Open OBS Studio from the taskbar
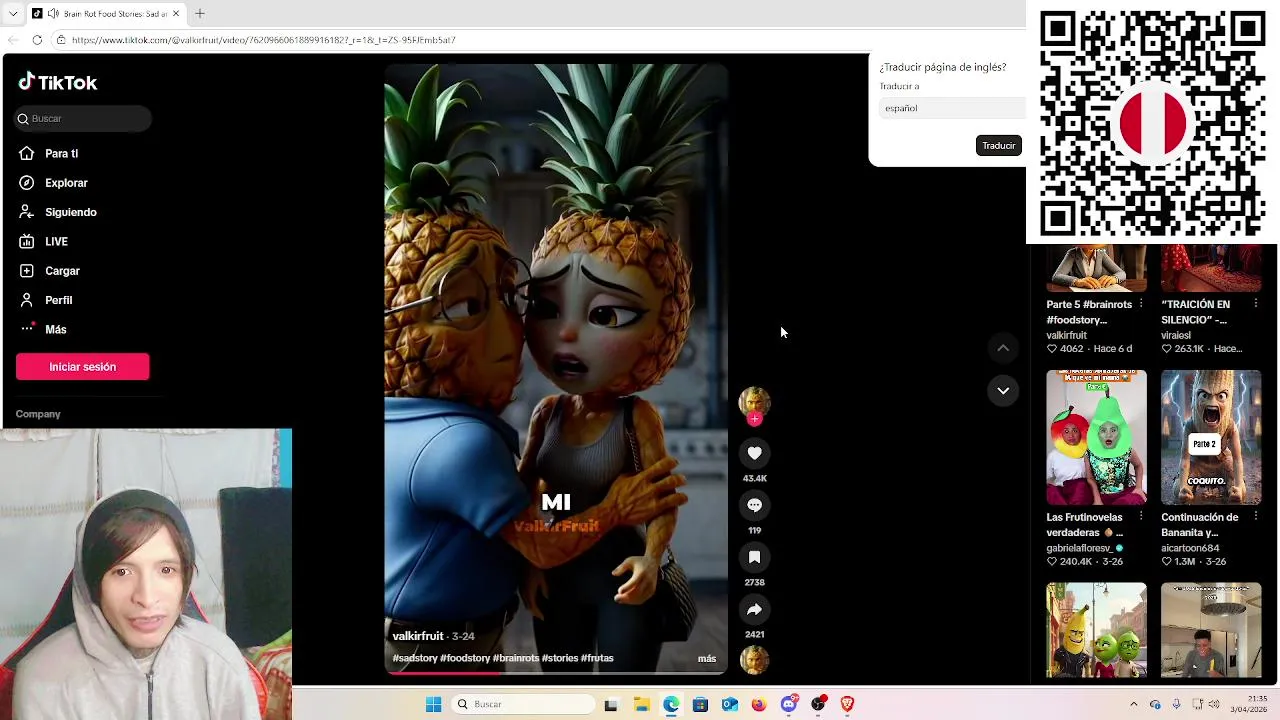Image resolution: width=1280 pixels, height=720 pixels. point(818,704)
